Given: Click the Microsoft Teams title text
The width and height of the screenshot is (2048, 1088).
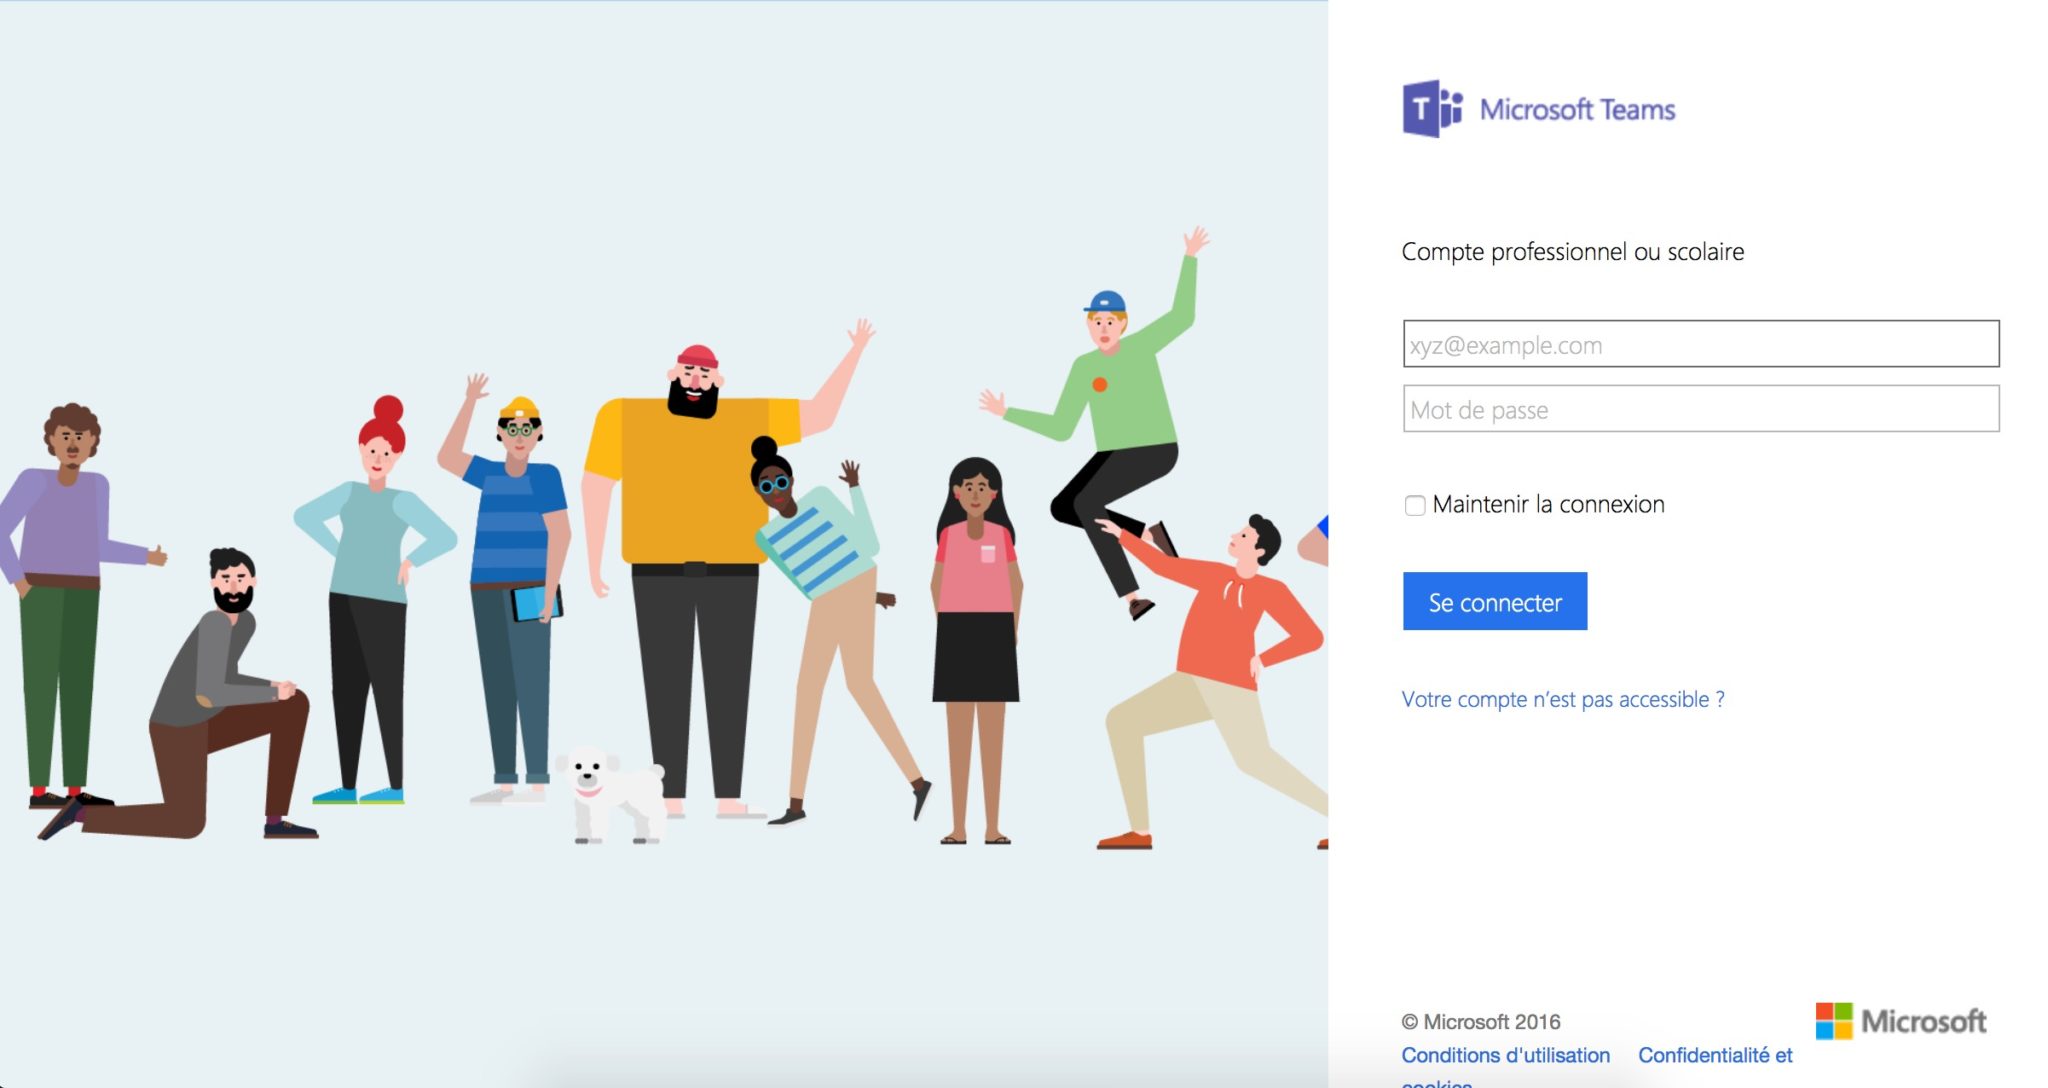Looking at the screenshot, I should (x=1577, y=109).
